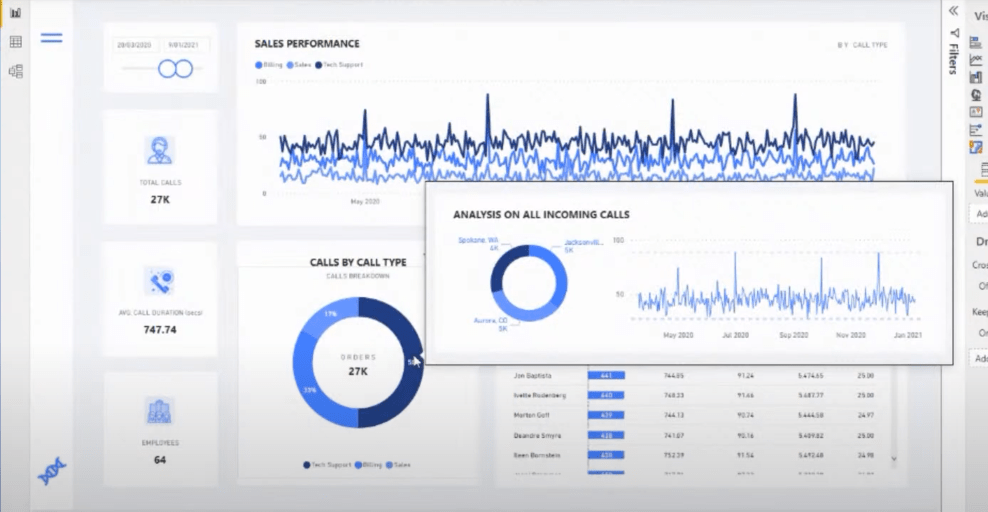Toggle the Tech Support legend in Sales Performance
Image resolution: width=988 pixels, height=512 pixels.
[339, 65]
